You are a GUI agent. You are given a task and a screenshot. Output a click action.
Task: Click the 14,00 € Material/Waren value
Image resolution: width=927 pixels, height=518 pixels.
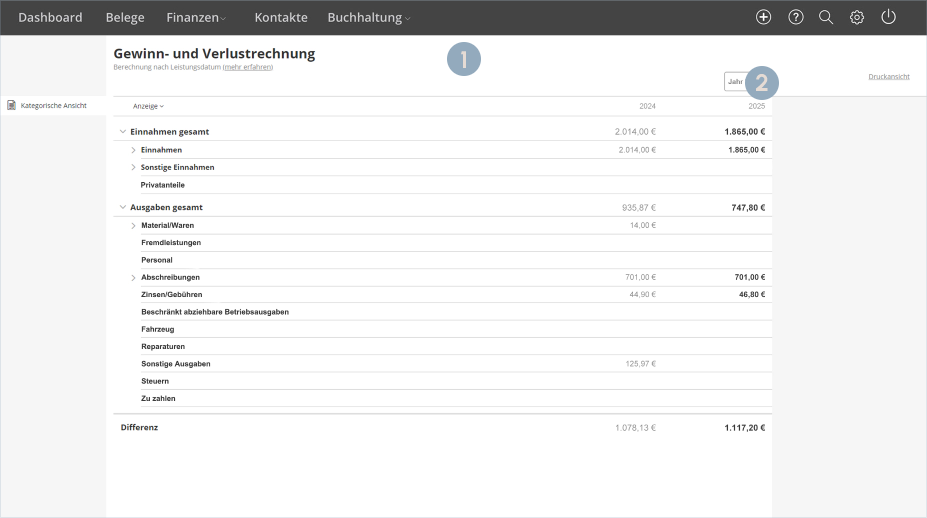point(643,225)
